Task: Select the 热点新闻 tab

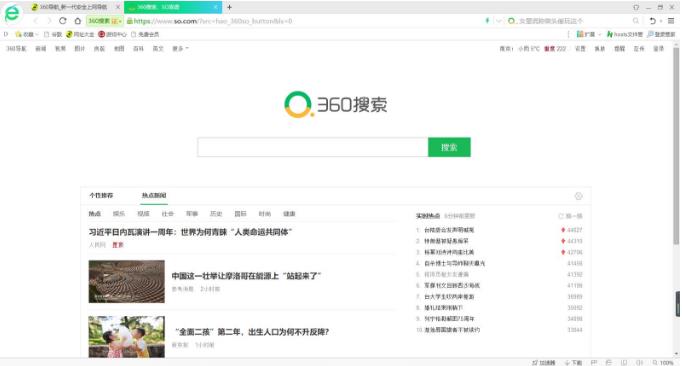Action: tap(154, 195)
